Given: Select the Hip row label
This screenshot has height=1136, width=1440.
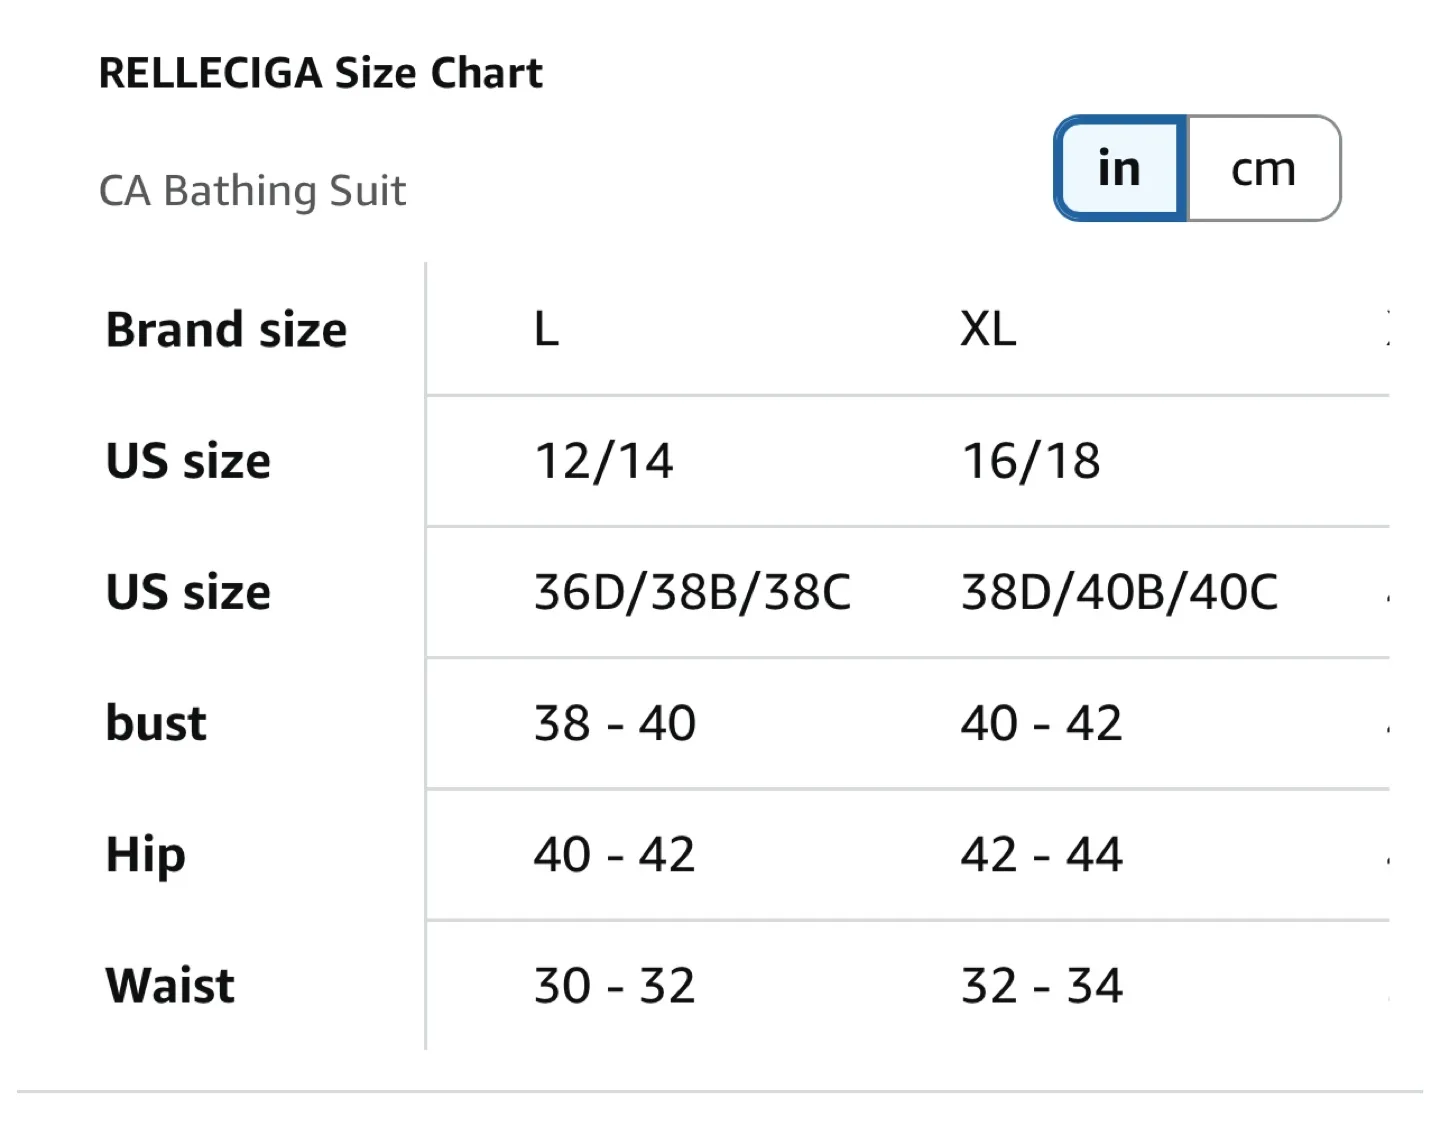Looking at the screenshot, I should pyautogui.click(x=143, y=855).
